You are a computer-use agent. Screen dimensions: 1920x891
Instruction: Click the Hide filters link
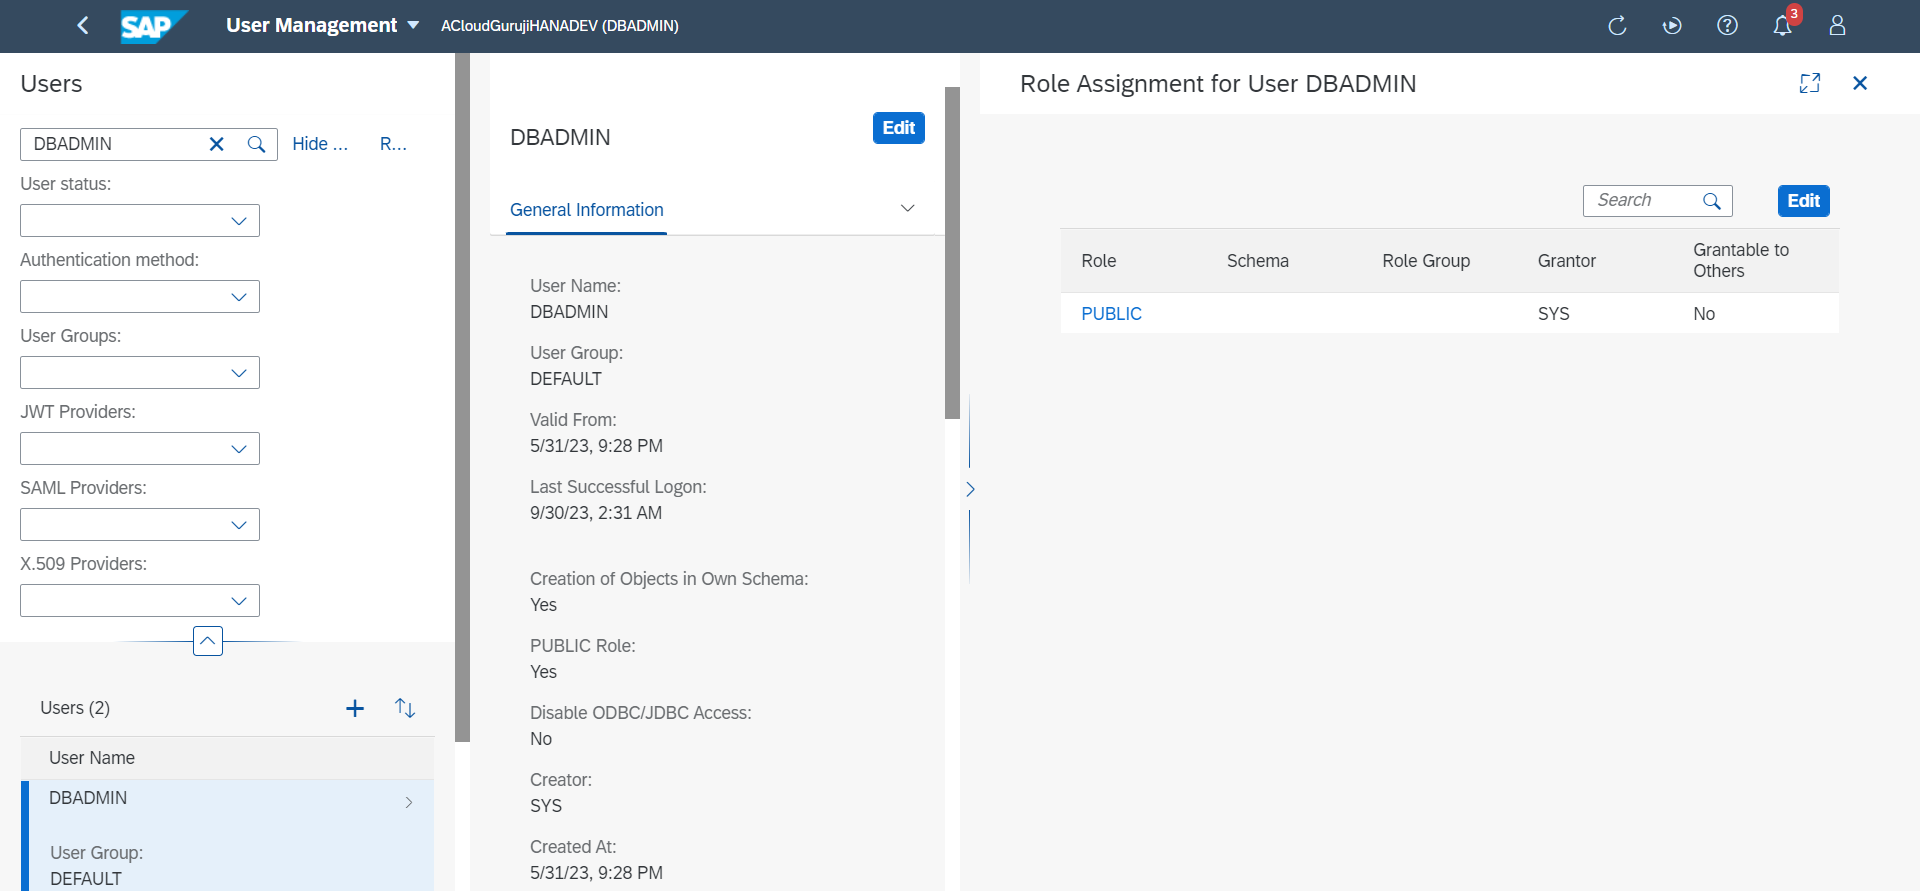click(320, 144)
